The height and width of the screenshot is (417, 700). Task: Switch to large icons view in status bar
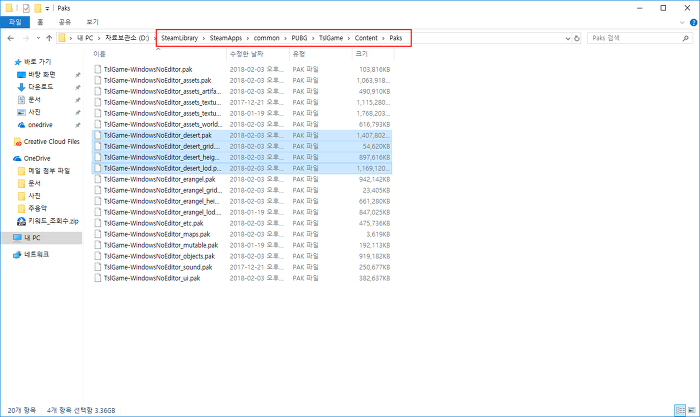(692, 410)
